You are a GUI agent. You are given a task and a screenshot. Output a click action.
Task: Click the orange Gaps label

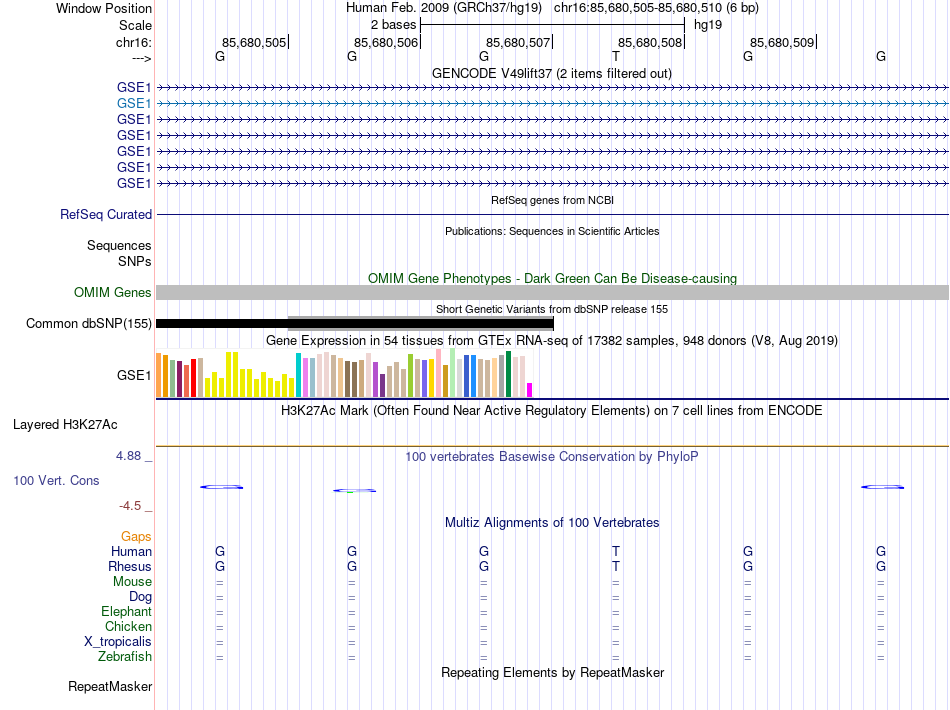coord(136,536)
